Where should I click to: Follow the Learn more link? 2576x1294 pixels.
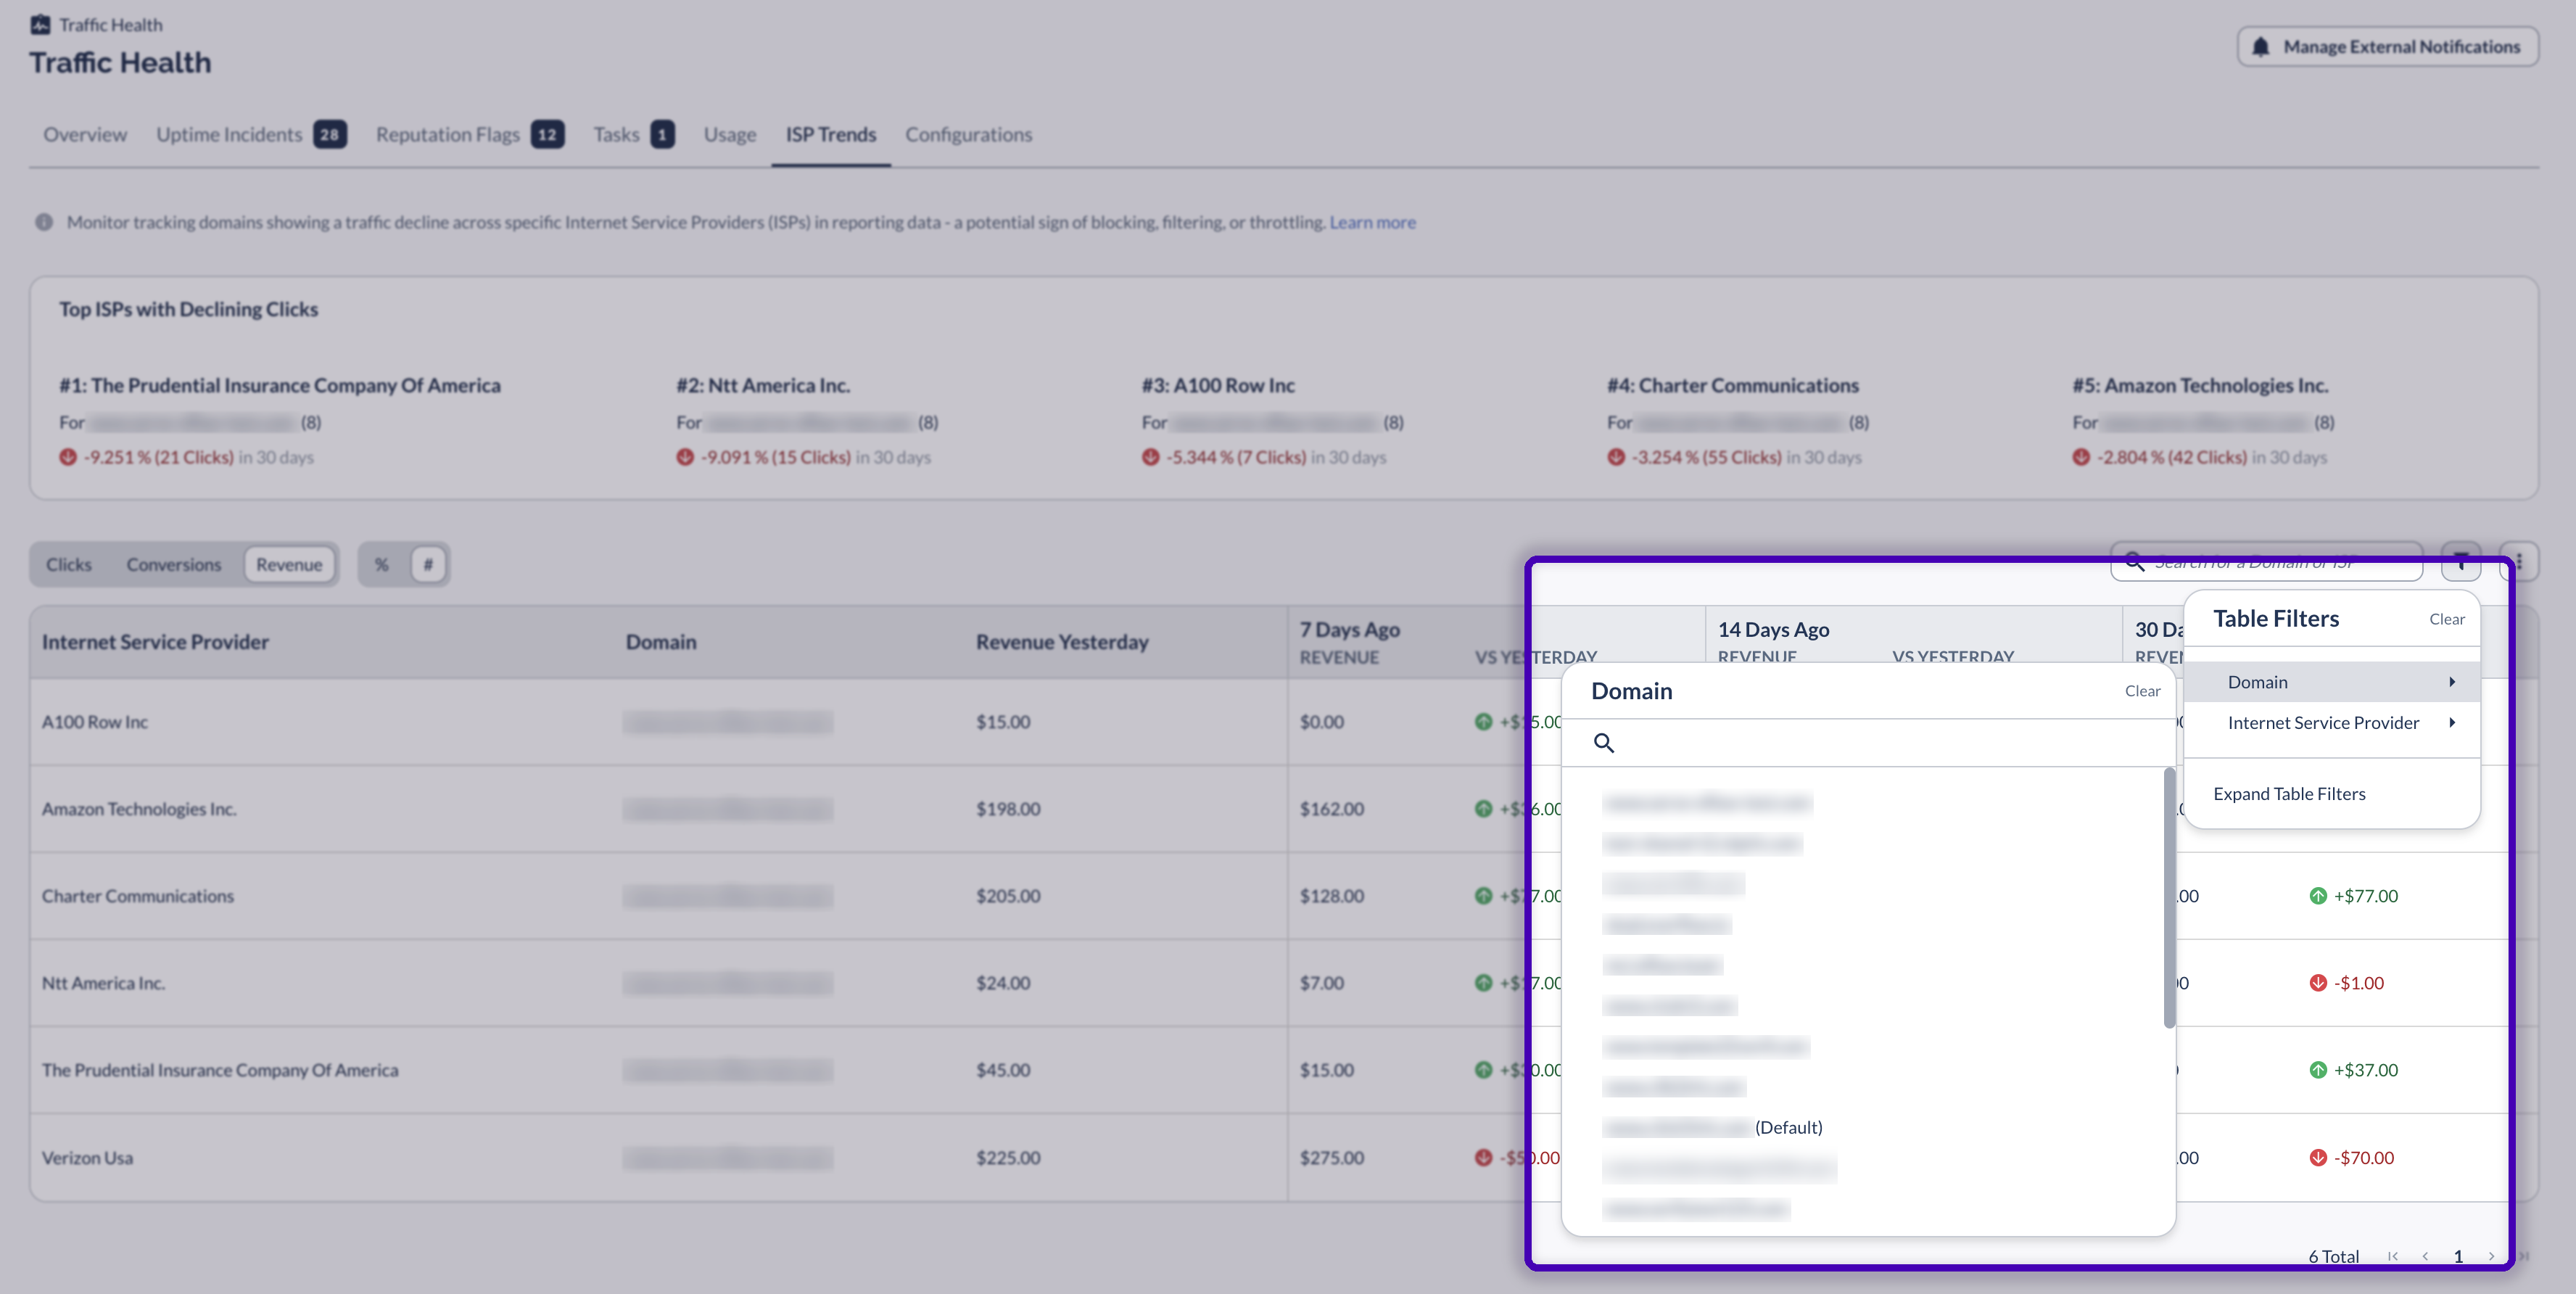point(1372,222)
